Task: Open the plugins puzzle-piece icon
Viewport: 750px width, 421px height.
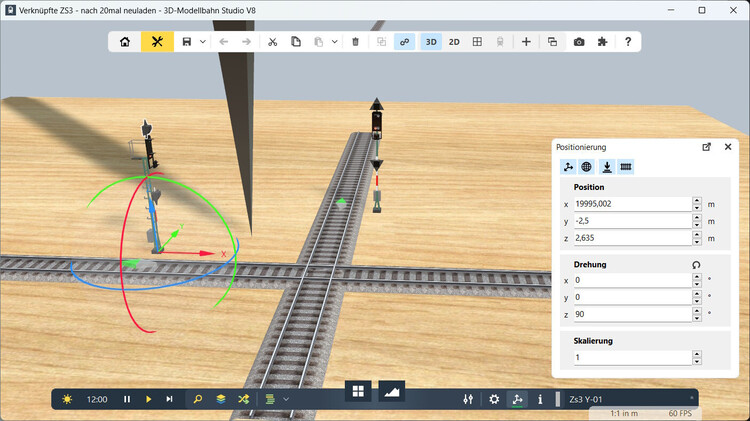Action: tap(602, 42)
